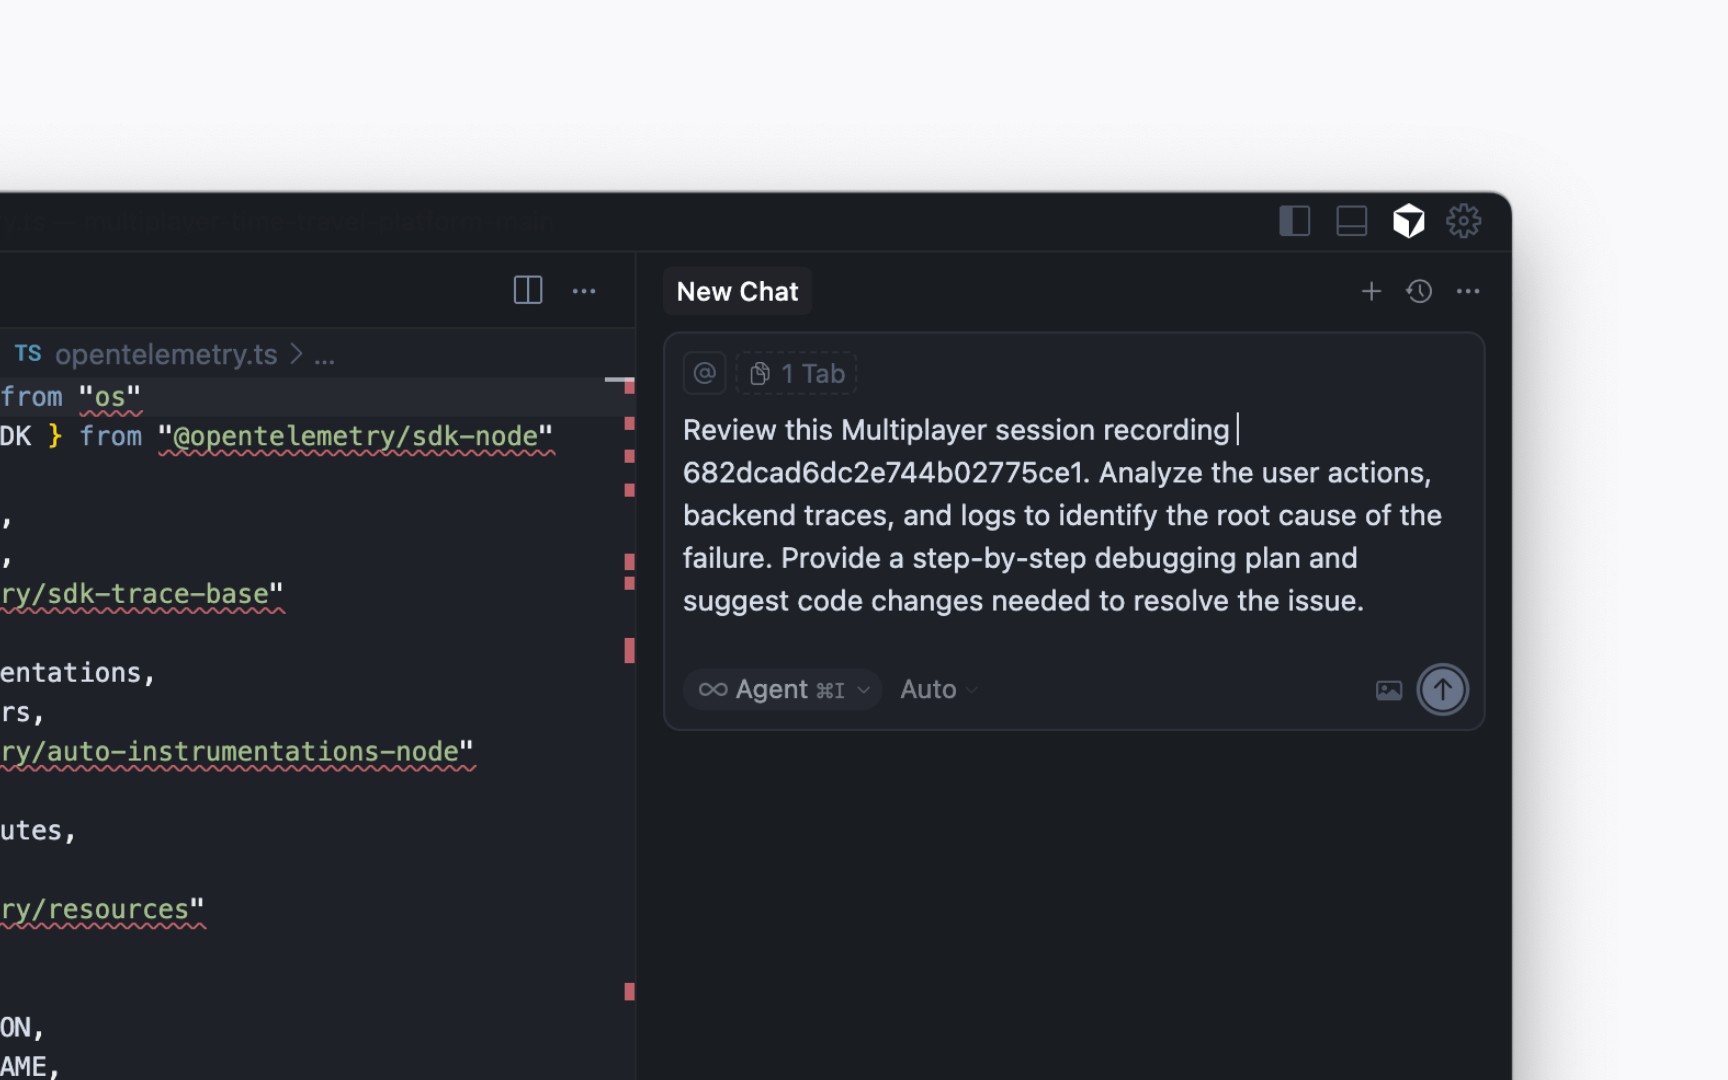Image resolution: width=1728 pixels, height=1080 pixels.
Task: Open the @ mention context picker
Action: point(704,372)
